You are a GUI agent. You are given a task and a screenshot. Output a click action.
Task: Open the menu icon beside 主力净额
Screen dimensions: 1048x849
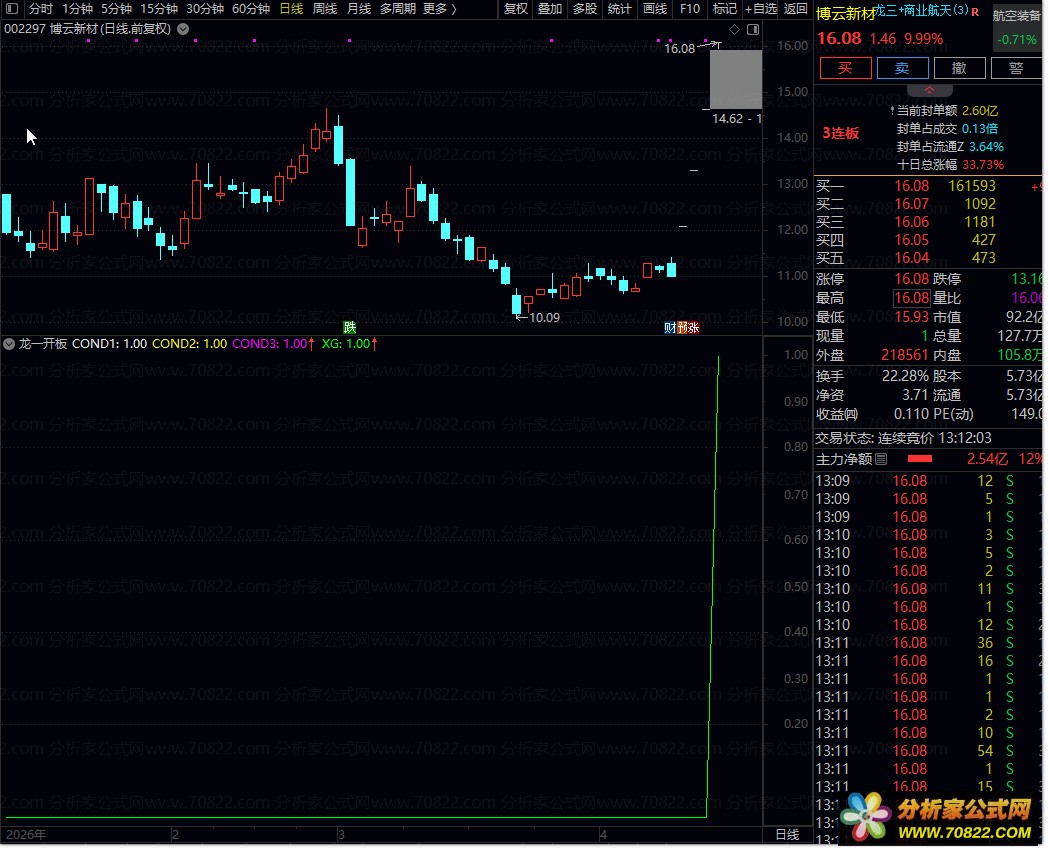click(x=880, y=460)
